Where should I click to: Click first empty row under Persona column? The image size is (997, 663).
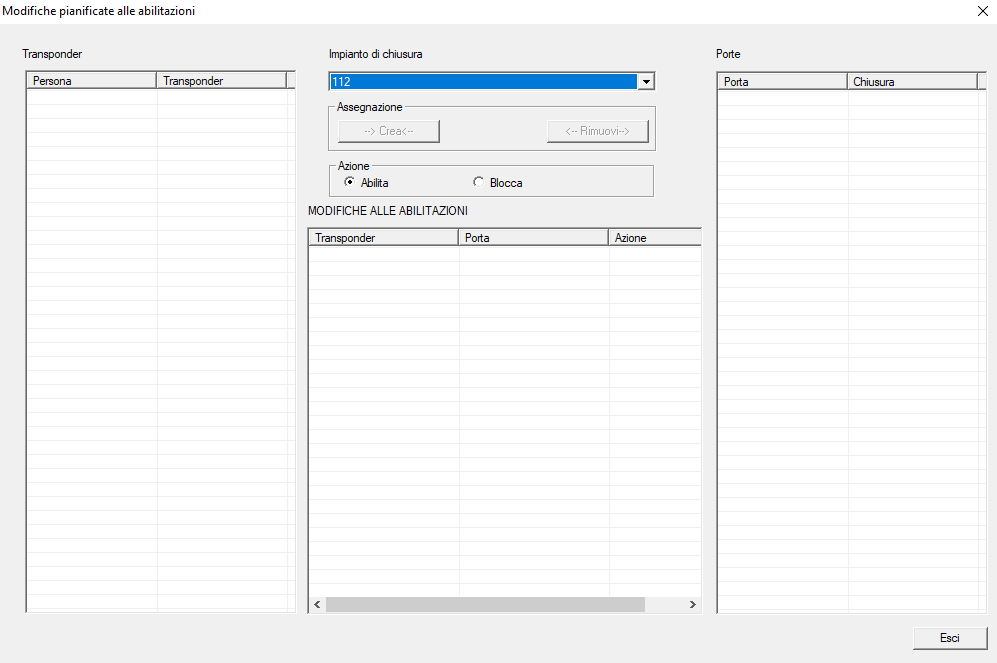click(91, 97)
